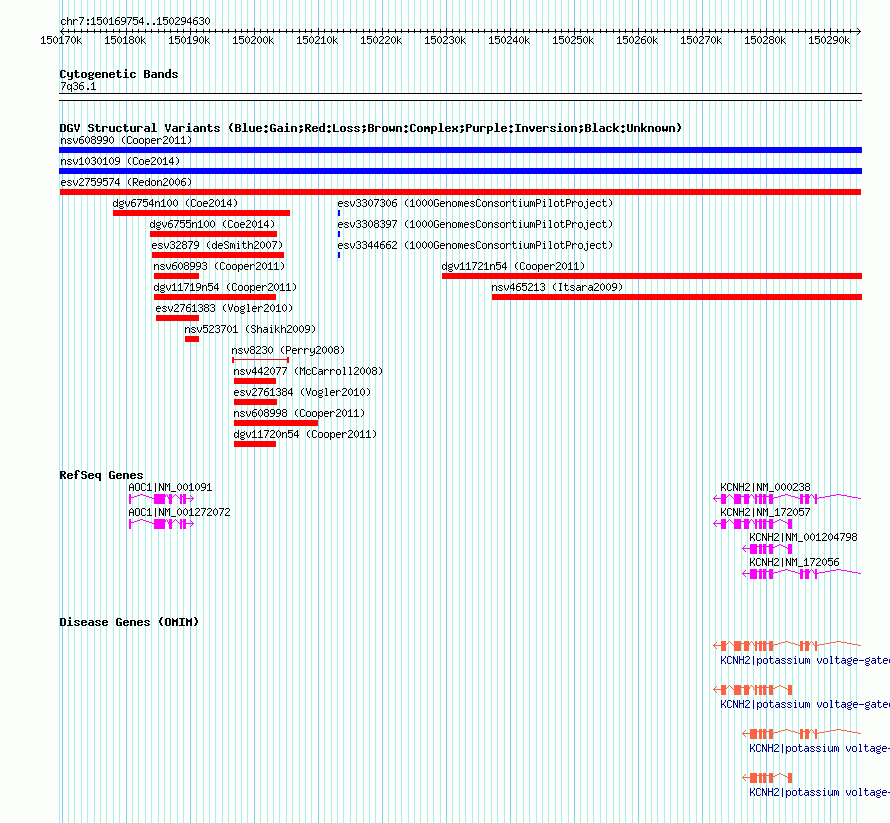The height and width of the screenshot is (823, 890).
Task: Click the red loss bar under dgv11721n54
Action: pos(652,276)
